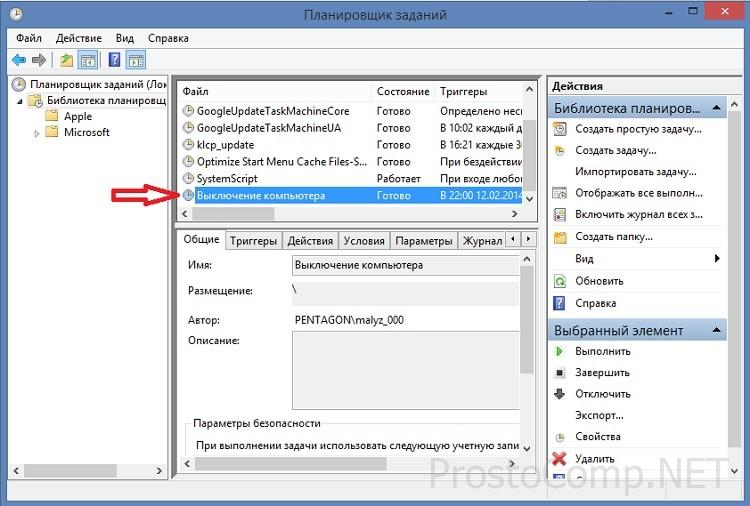Toggle the action pane toolbar icon
Viewport: 750px width, 506px height.
(136, 60)
